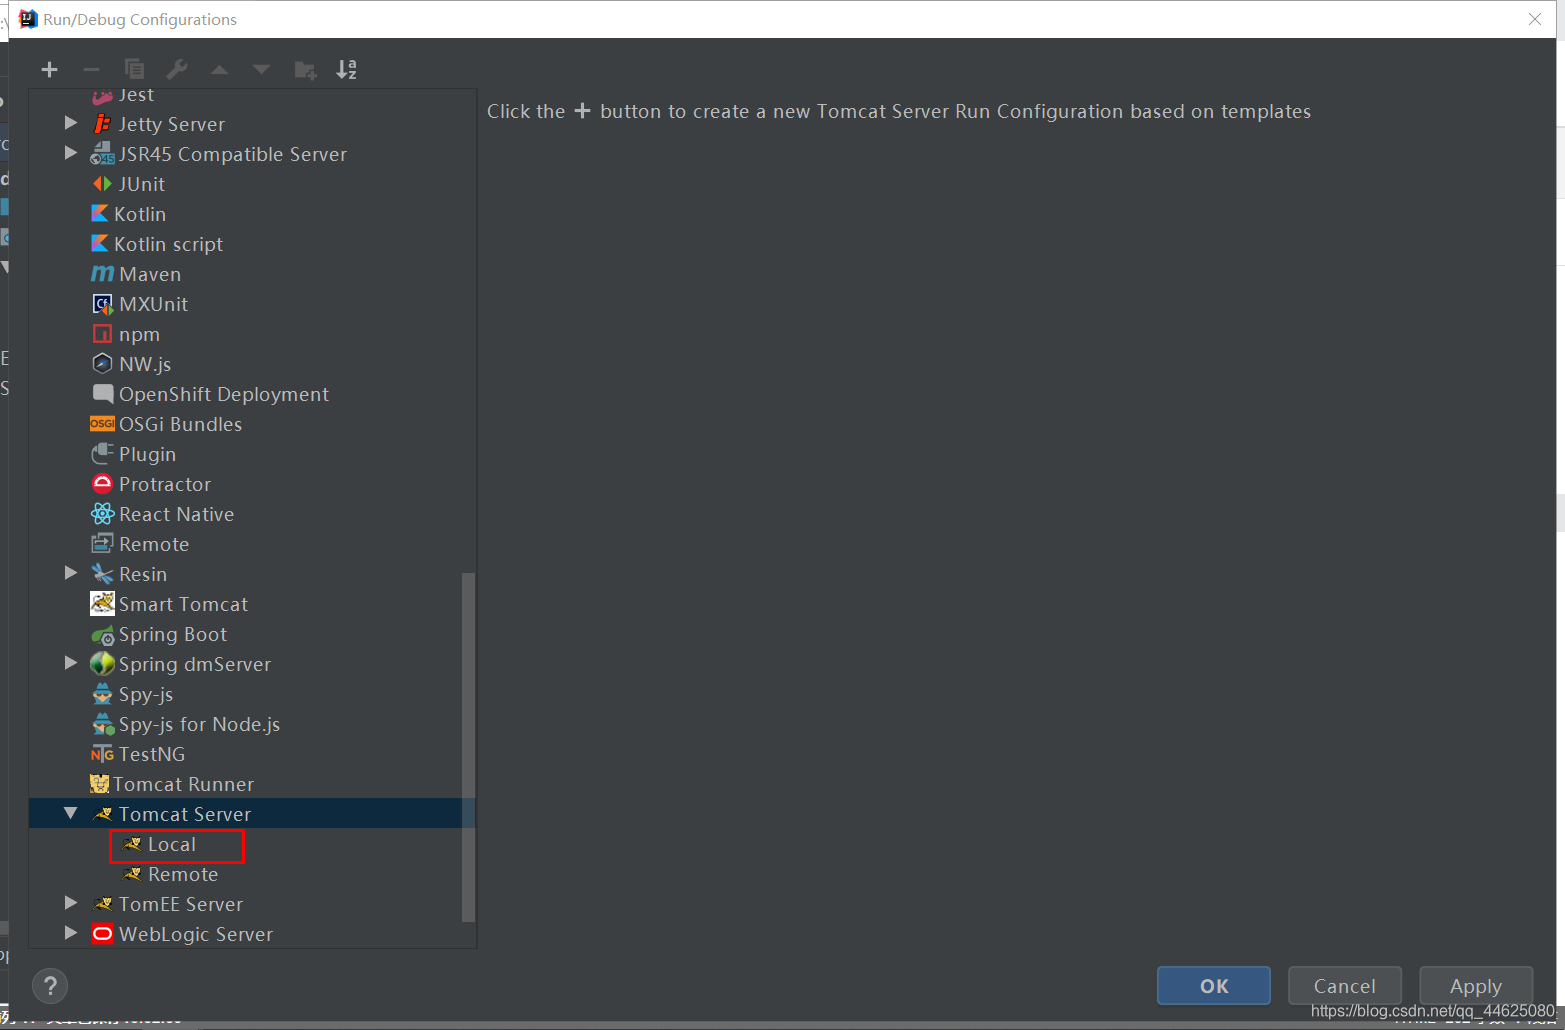Click the Tomcat Runner icon
This screenshot has width=1565, height=1030.
pos(100,784)
